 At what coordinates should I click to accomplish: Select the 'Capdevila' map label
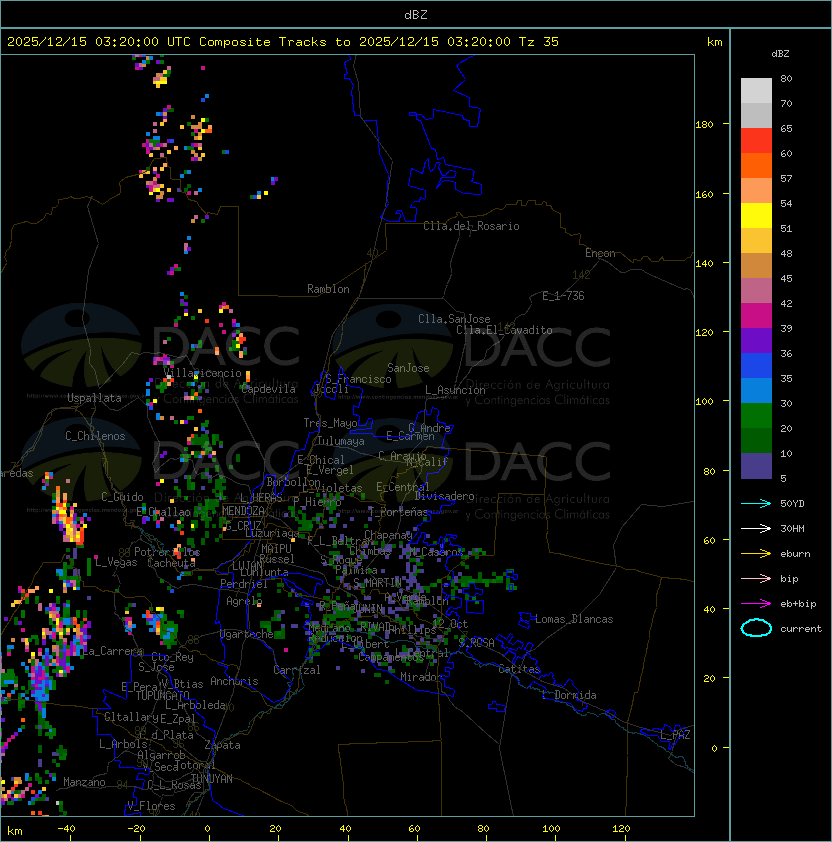point(268,389)
